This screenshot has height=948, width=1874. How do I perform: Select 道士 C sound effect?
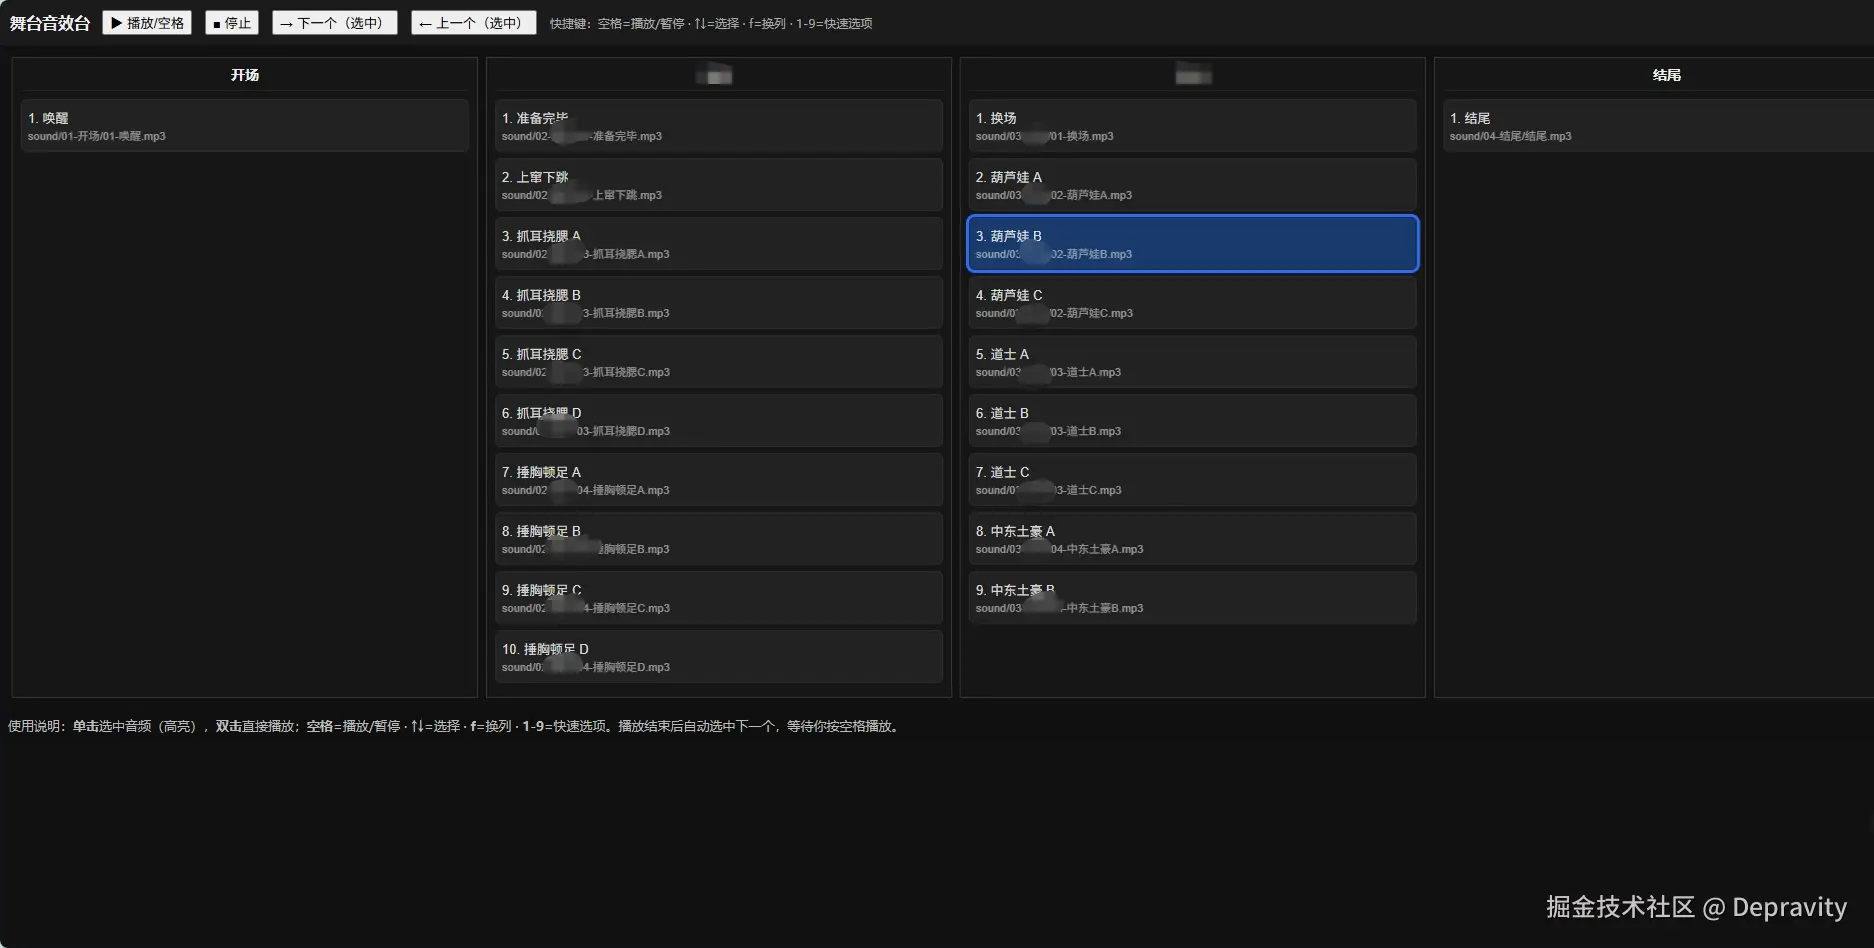click(x=1190, y=479)
